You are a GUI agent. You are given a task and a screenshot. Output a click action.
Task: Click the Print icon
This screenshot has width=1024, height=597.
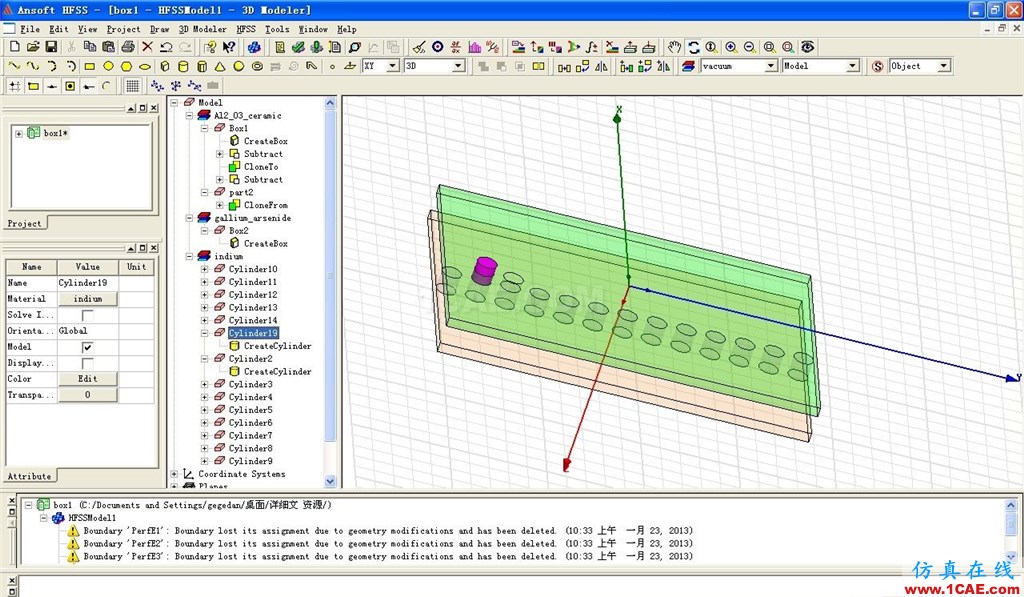pos(128,47)
